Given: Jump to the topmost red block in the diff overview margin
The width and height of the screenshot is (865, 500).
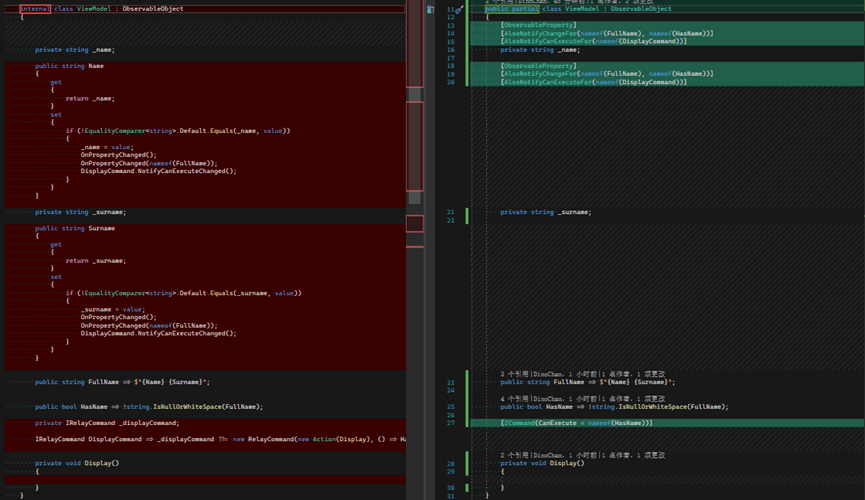Looking at the screenshot, I should (415, 44).
